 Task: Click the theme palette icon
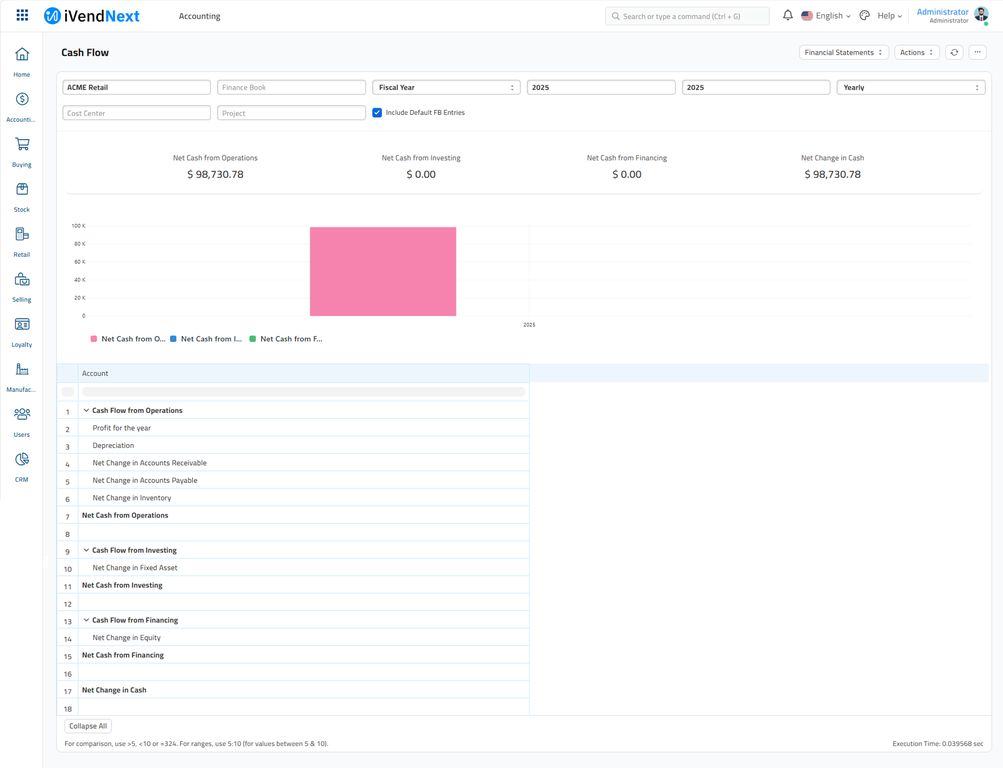coord(864,15)
